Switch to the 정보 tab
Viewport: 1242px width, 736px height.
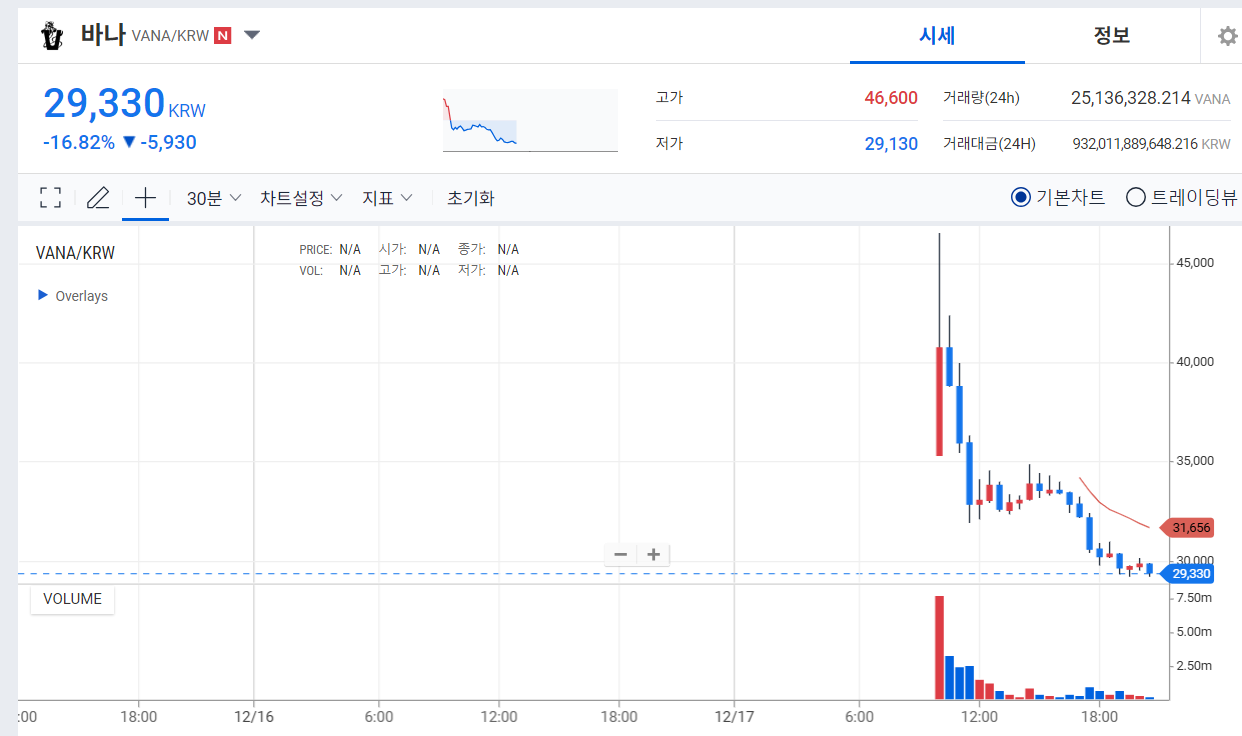pyautogui.click(x=1112, y=36)
